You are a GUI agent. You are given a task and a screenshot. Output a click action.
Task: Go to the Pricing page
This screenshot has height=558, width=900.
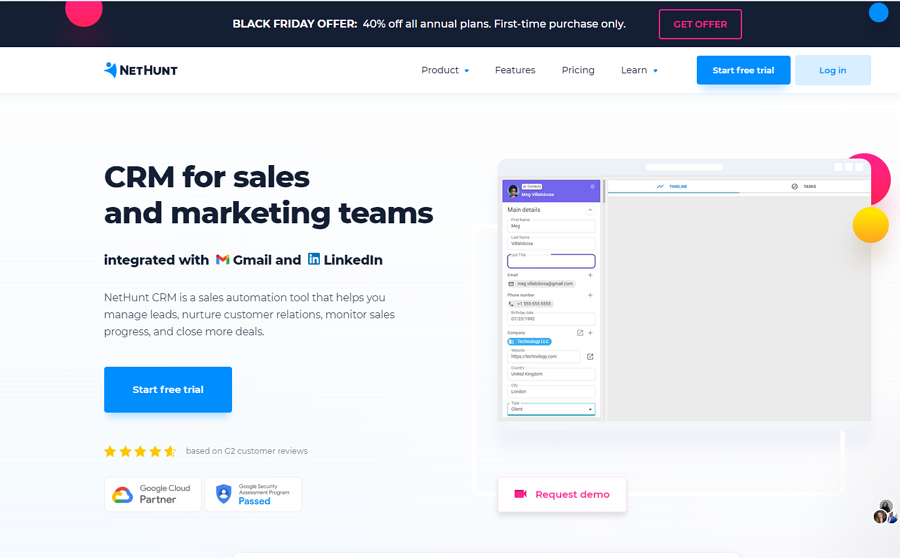[x=578, y=70]
